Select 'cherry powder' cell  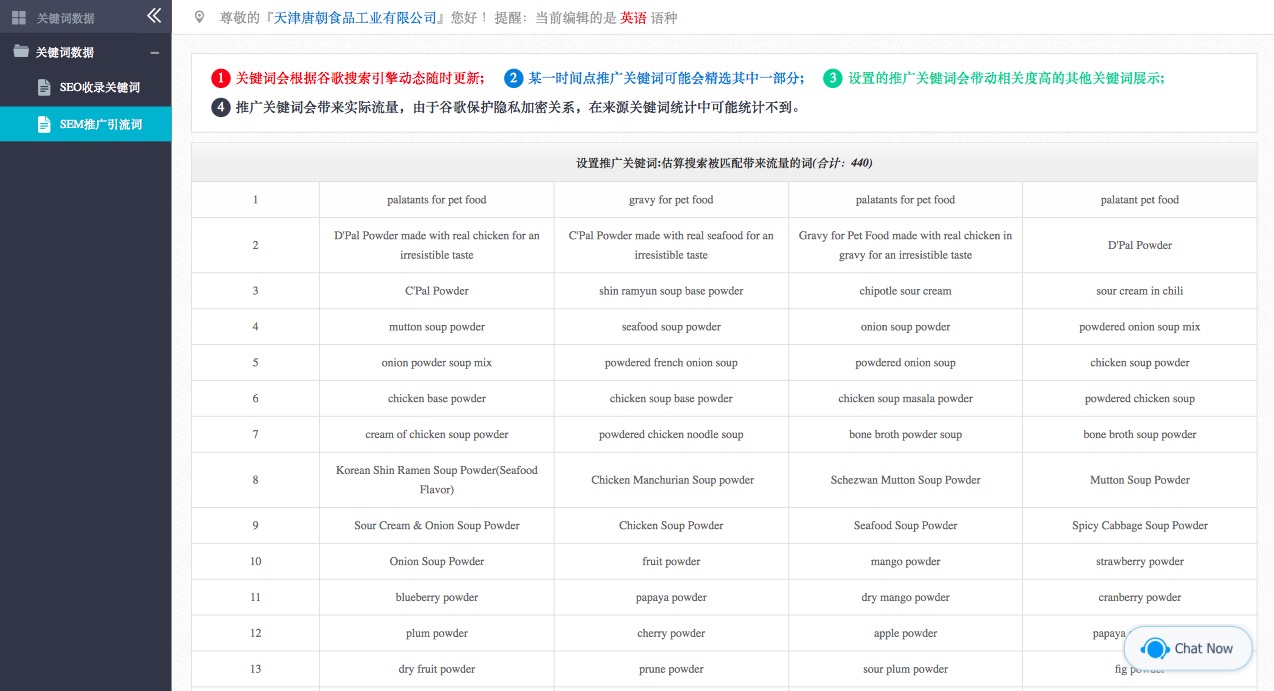click(671, 634)
